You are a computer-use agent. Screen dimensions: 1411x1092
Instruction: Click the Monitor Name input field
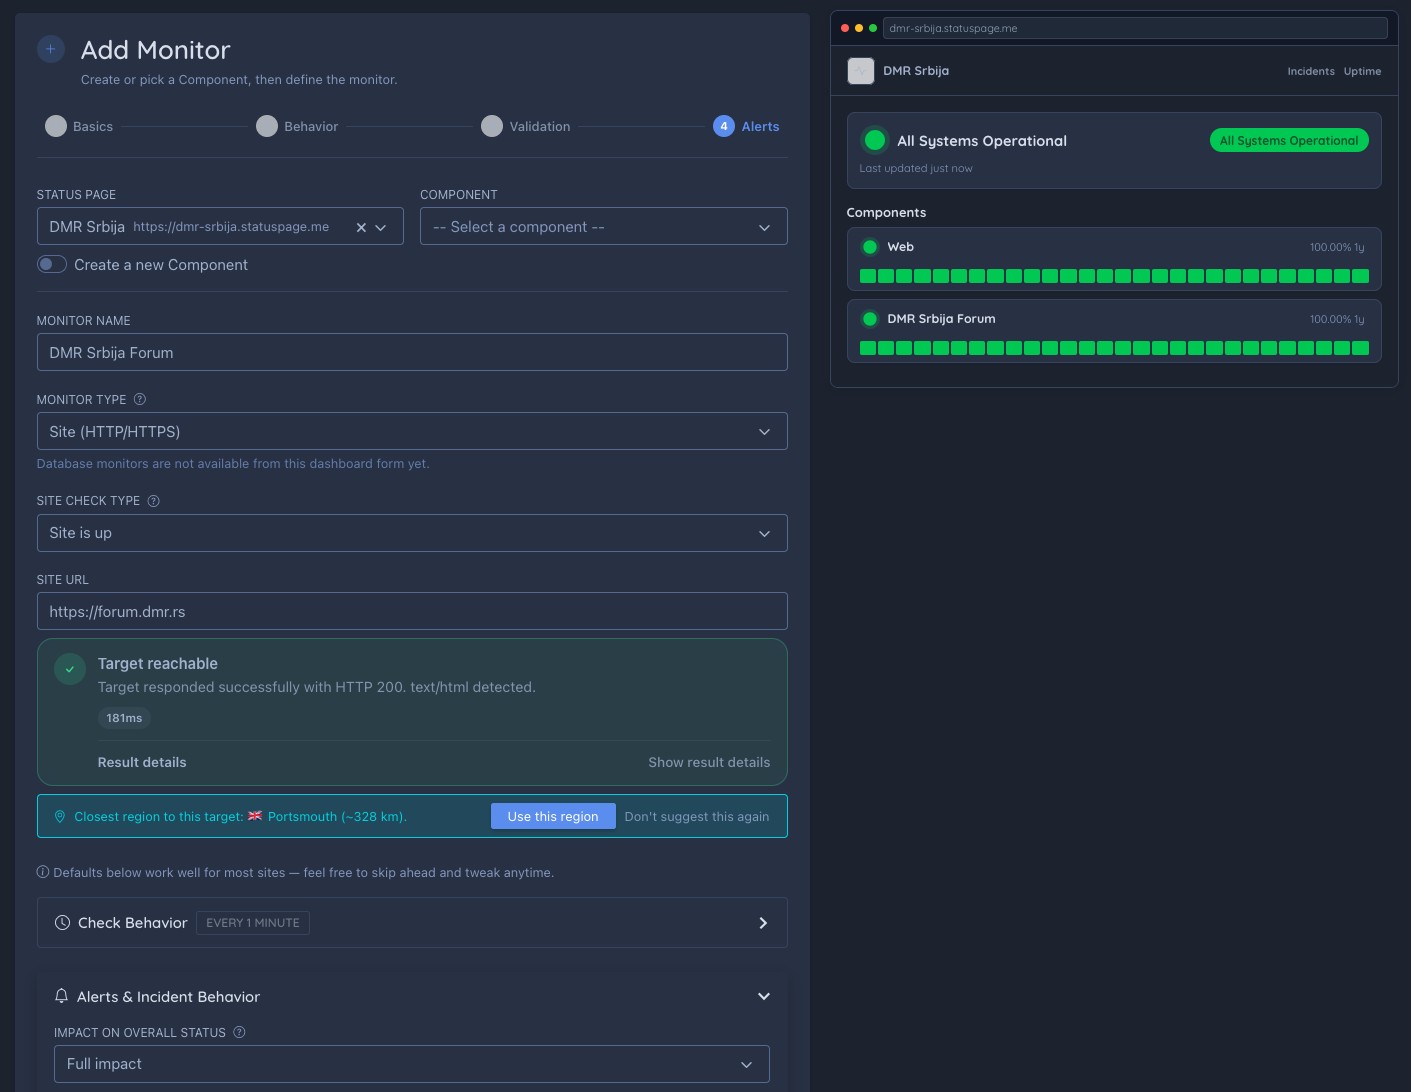pos(412,352)
